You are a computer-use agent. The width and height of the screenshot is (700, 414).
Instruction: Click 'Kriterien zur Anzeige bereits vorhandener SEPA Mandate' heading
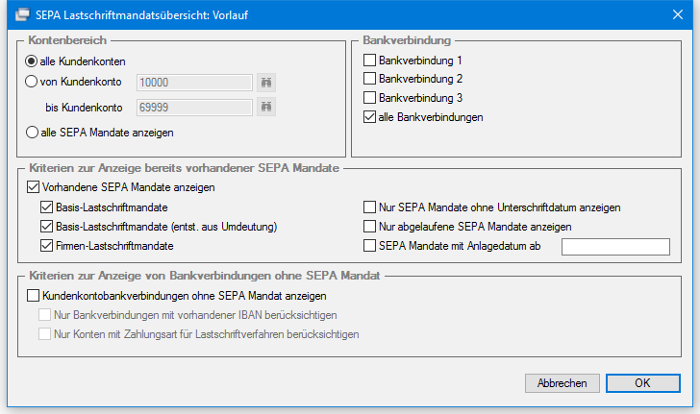tap(184, 168)
